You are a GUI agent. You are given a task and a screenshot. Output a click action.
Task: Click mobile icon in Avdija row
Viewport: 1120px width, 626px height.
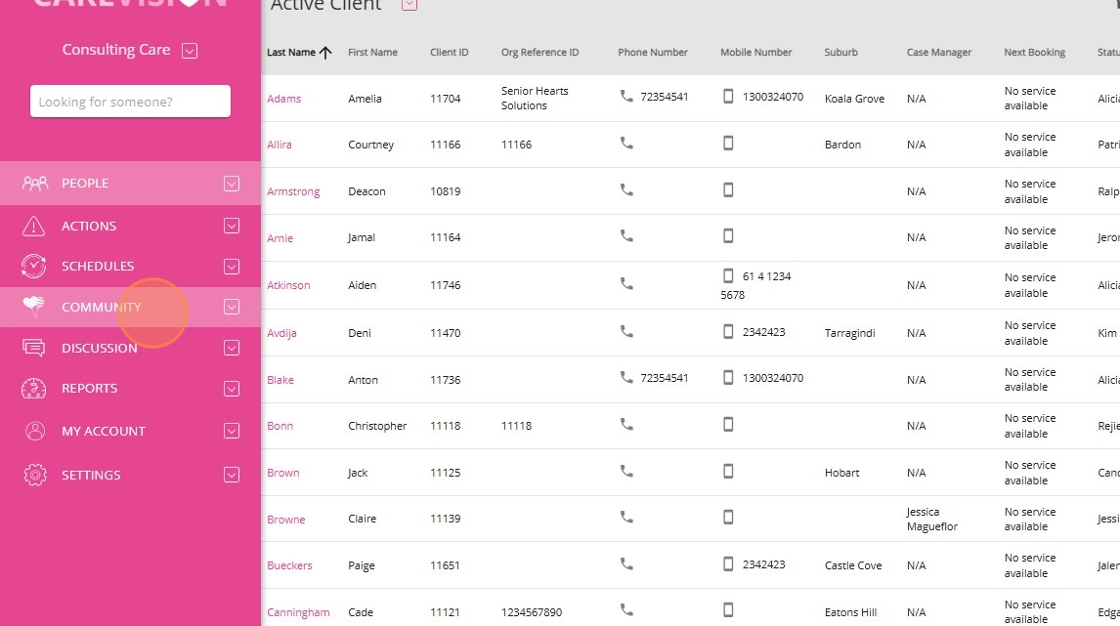[x=728, y=332]
